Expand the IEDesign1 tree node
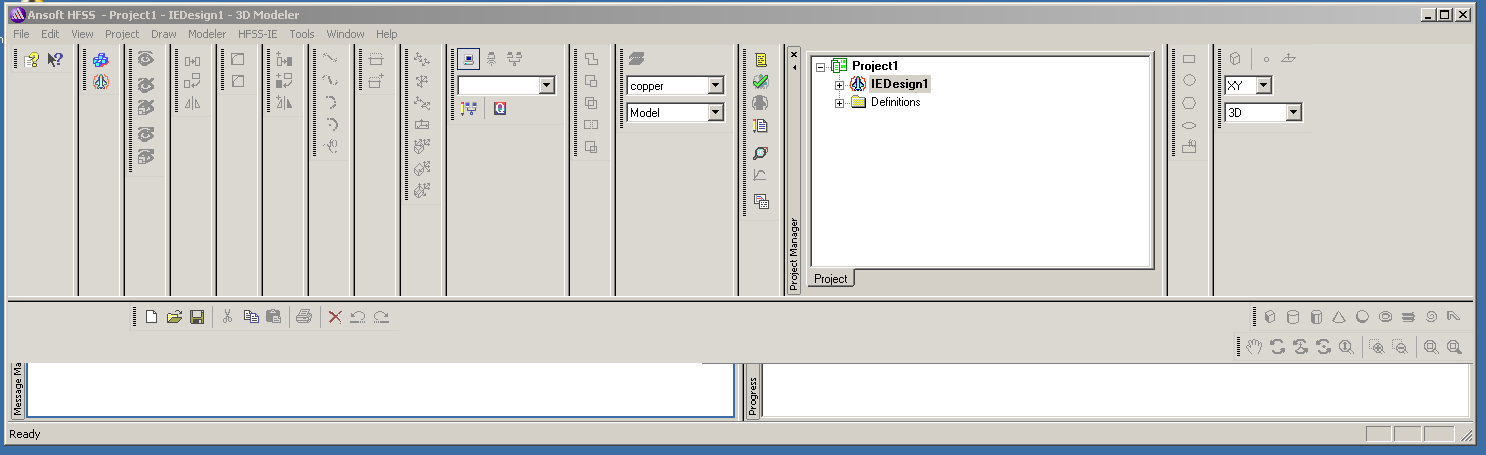 [x=840, y=84]
